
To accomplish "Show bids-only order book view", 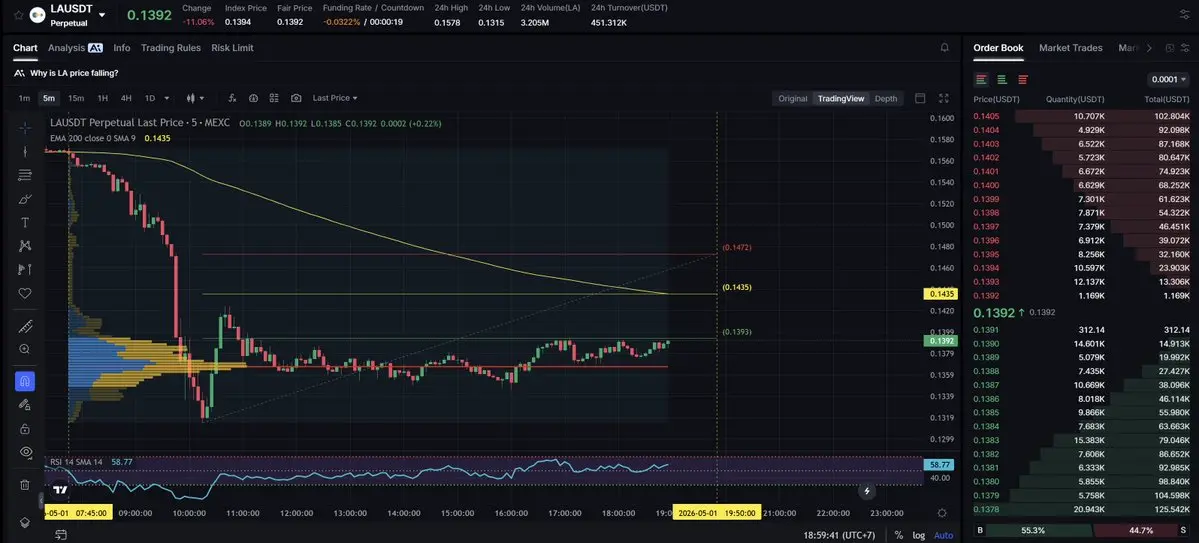I will [x=1002, y=80].
